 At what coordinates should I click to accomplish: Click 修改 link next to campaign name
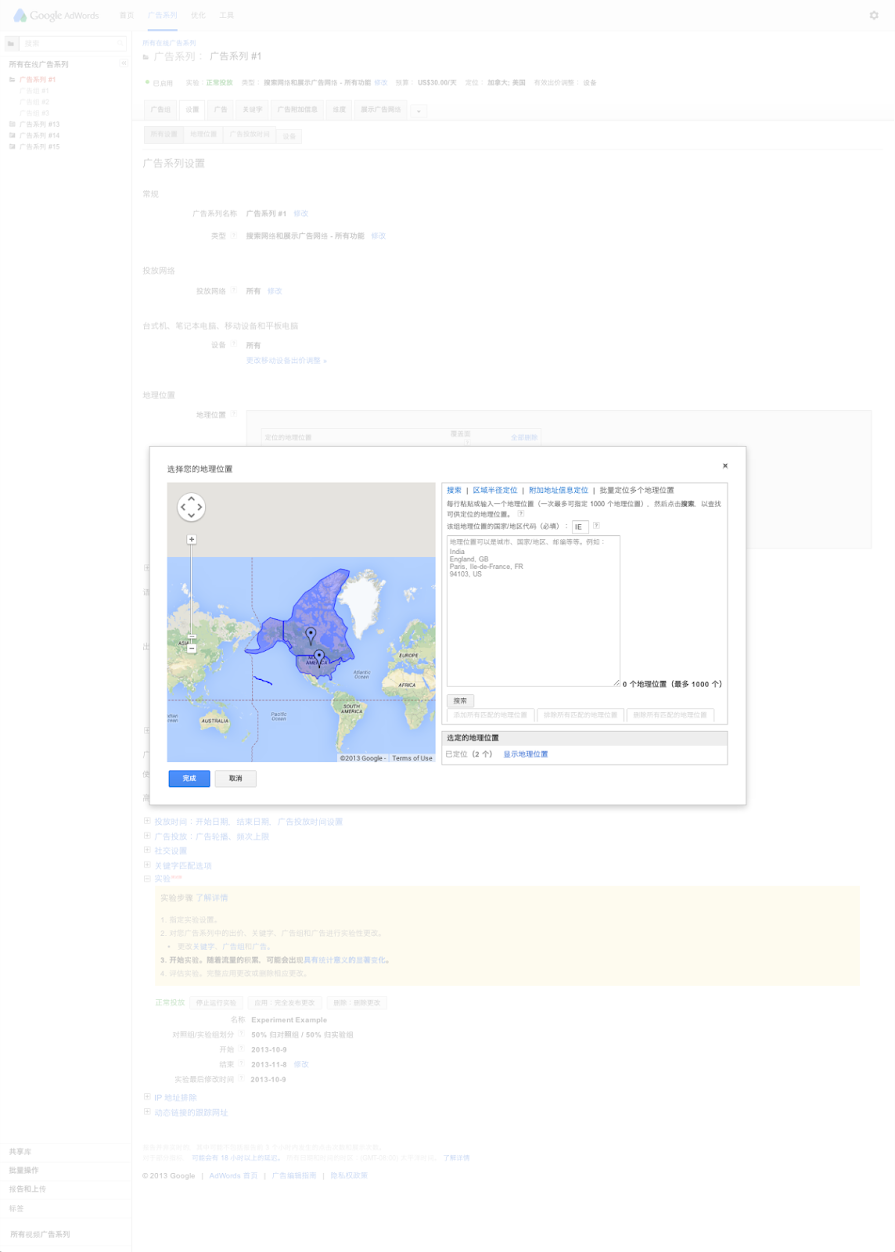click(301, 213)
